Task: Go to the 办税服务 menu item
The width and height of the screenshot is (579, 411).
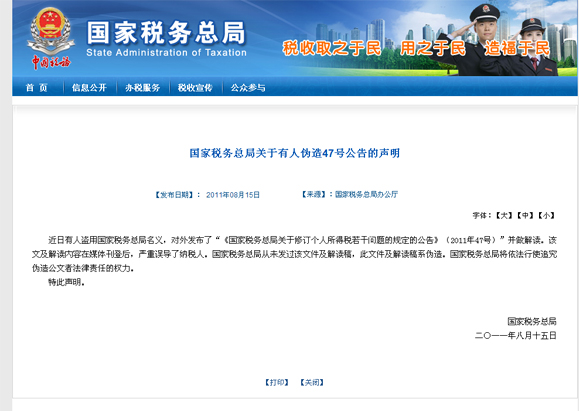Action: (142, 88)
